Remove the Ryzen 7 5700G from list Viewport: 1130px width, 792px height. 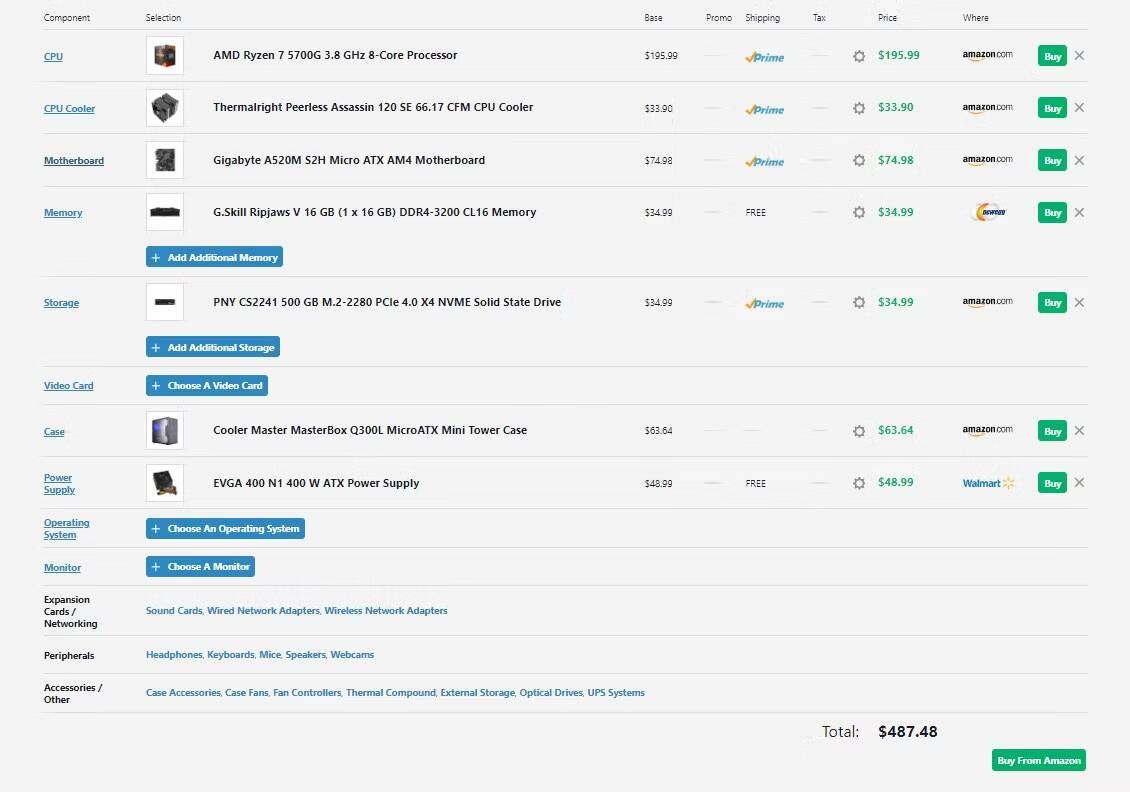(1079, 56)
